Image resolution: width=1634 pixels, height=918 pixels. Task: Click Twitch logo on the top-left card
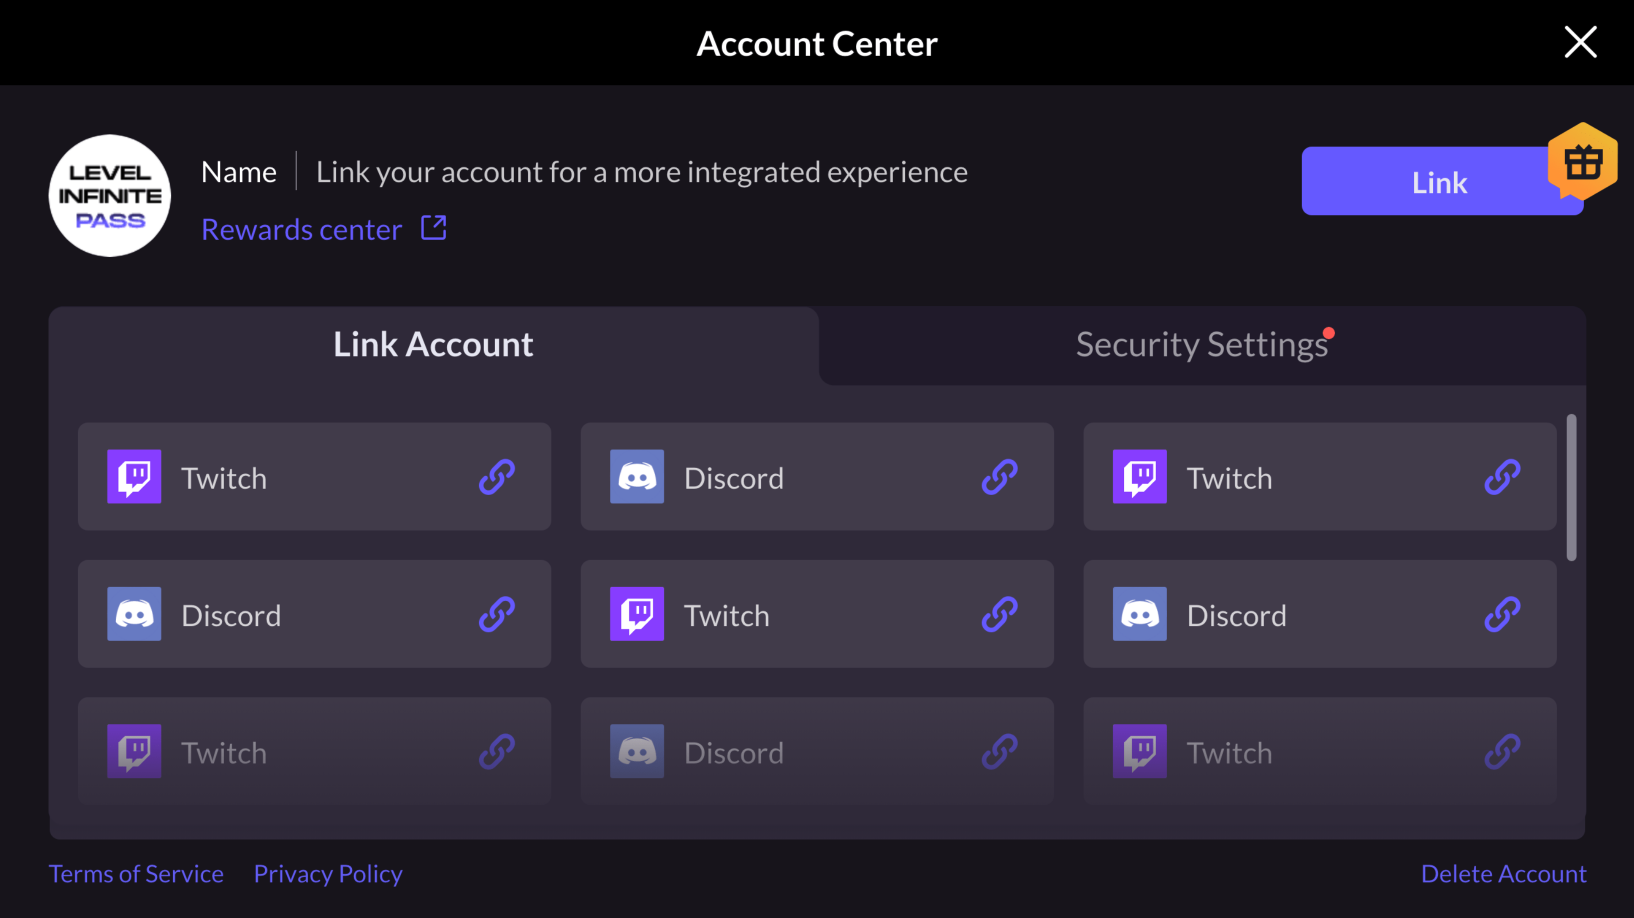click(134, 476)
